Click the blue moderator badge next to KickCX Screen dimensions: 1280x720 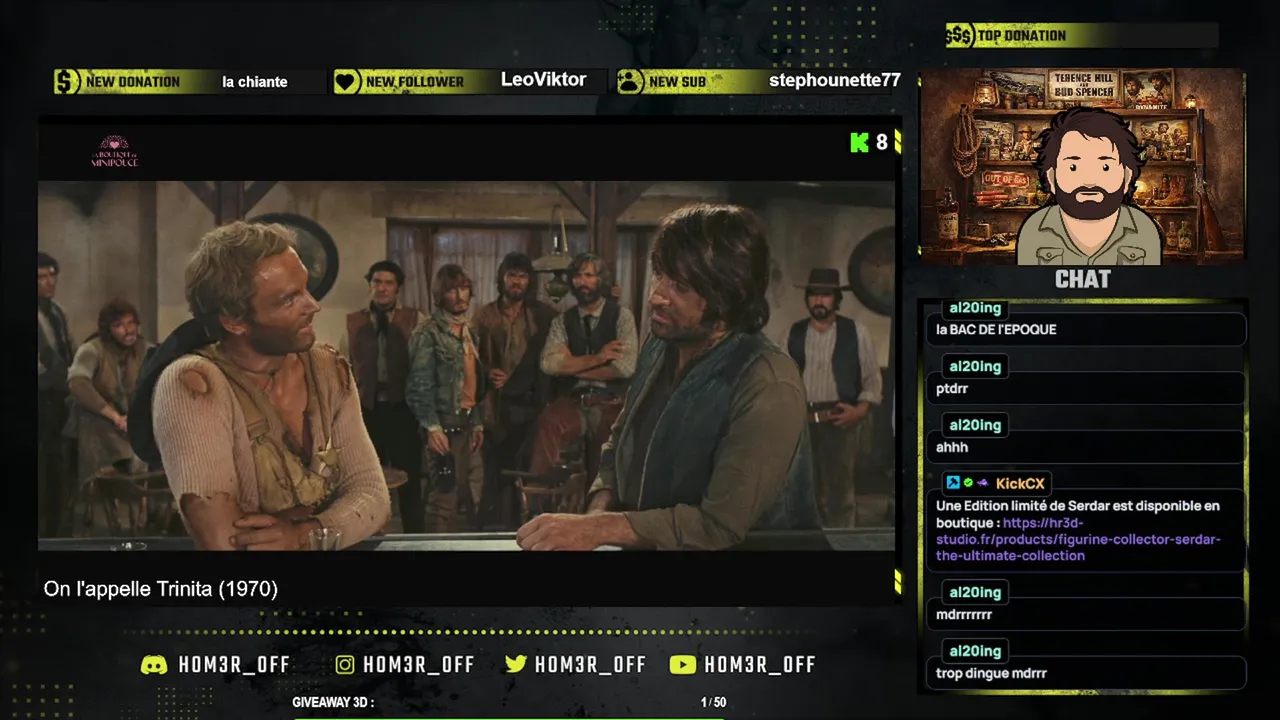click(953, 483)
